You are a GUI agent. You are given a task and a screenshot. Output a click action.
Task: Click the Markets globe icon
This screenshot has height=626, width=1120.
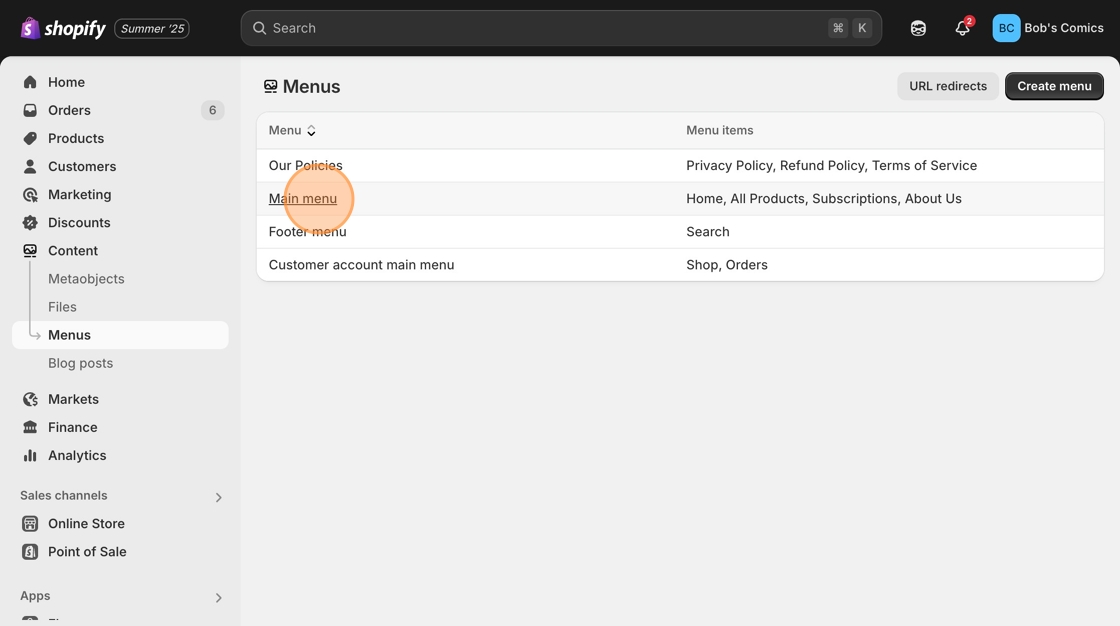pos(30,399)
